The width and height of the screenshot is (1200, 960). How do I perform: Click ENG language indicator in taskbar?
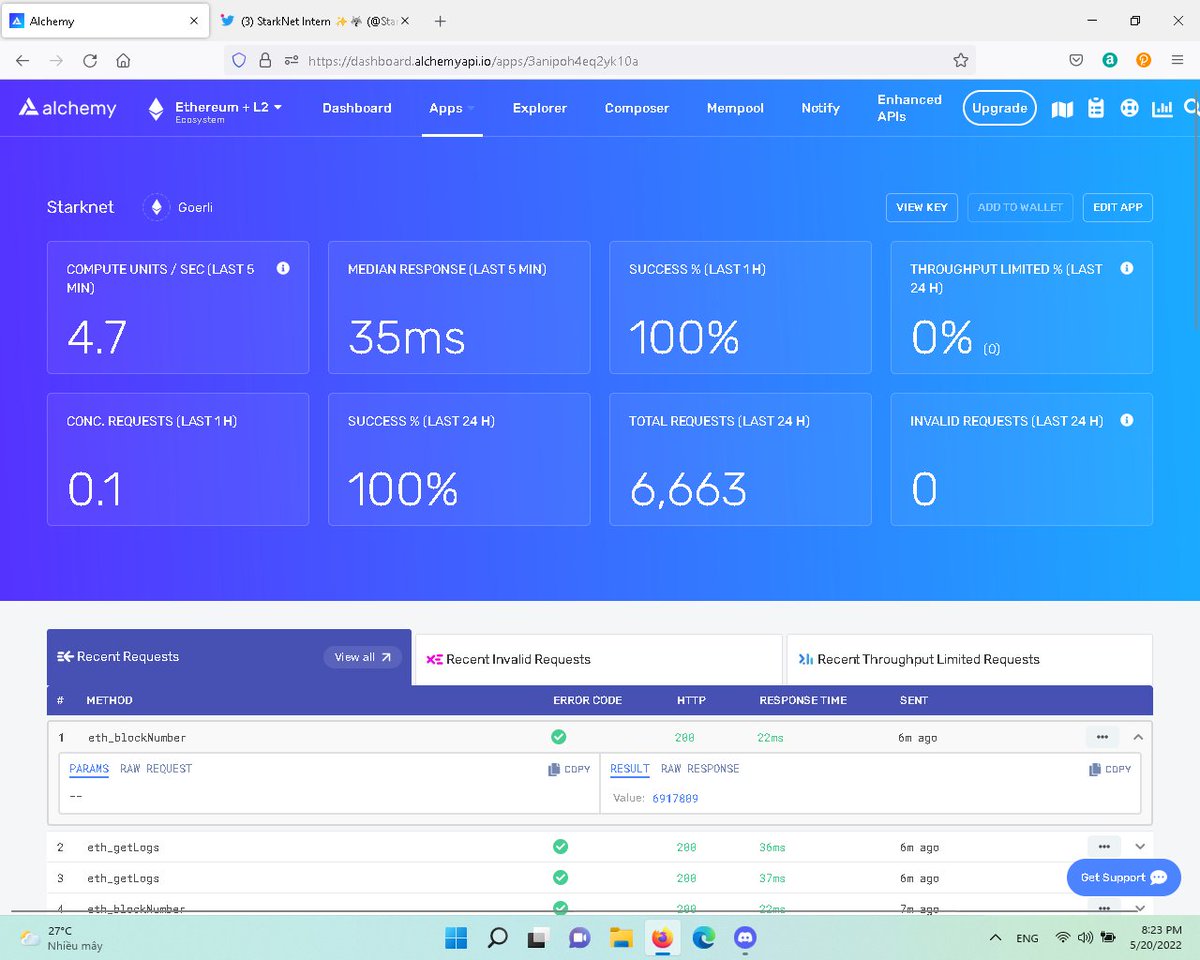(x=1027, y=938)
